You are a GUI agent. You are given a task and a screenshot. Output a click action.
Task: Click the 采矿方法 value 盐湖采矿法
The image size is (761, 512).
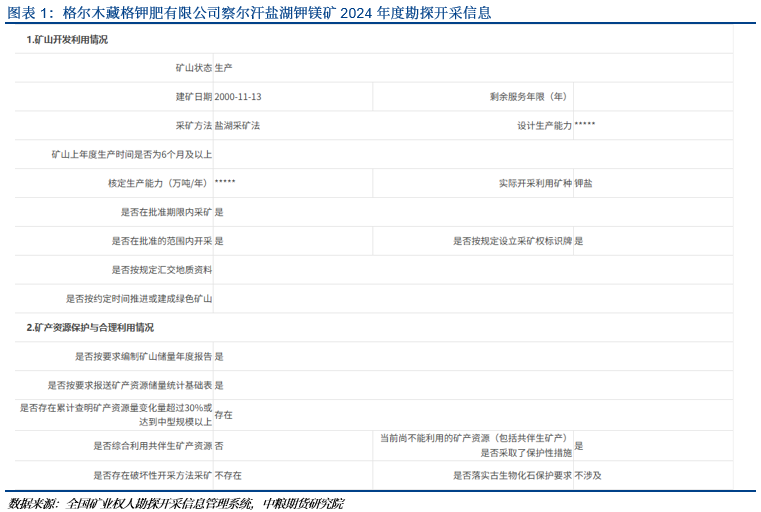point(238,126)
